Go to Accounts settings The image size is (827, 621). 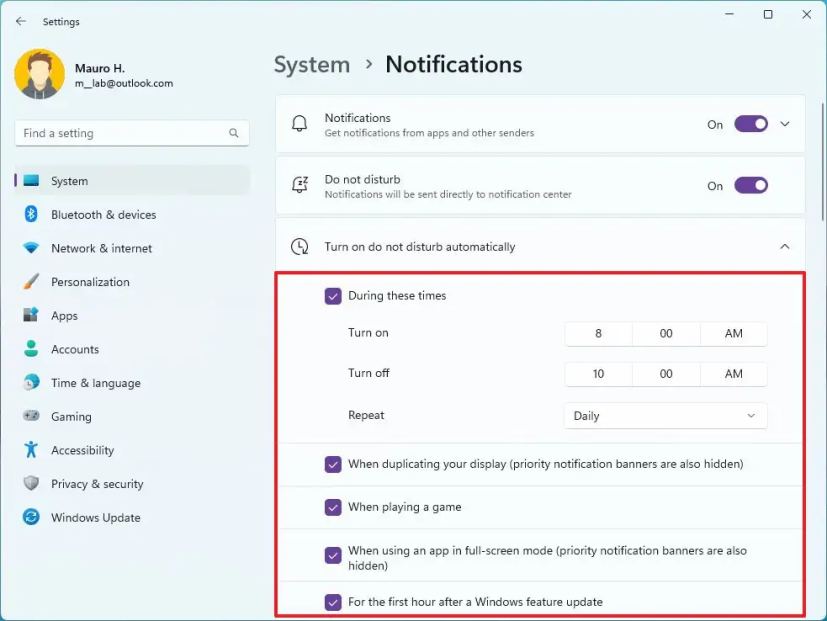[x=132, y=349]
